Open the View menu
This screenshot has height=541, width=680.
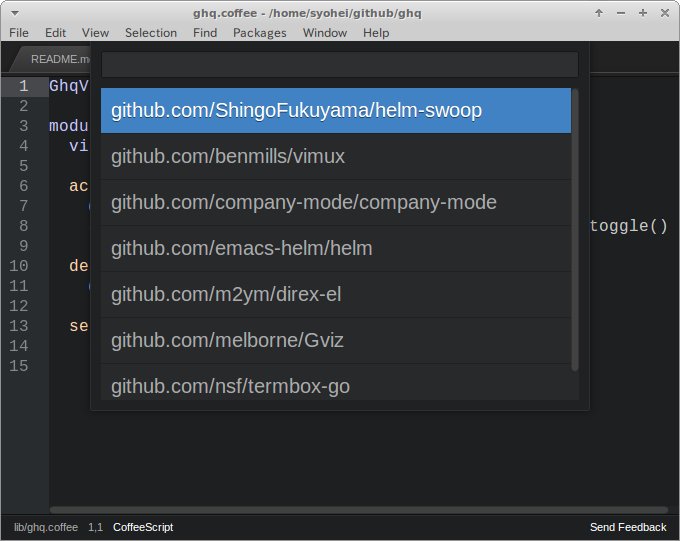click(95, 33)
